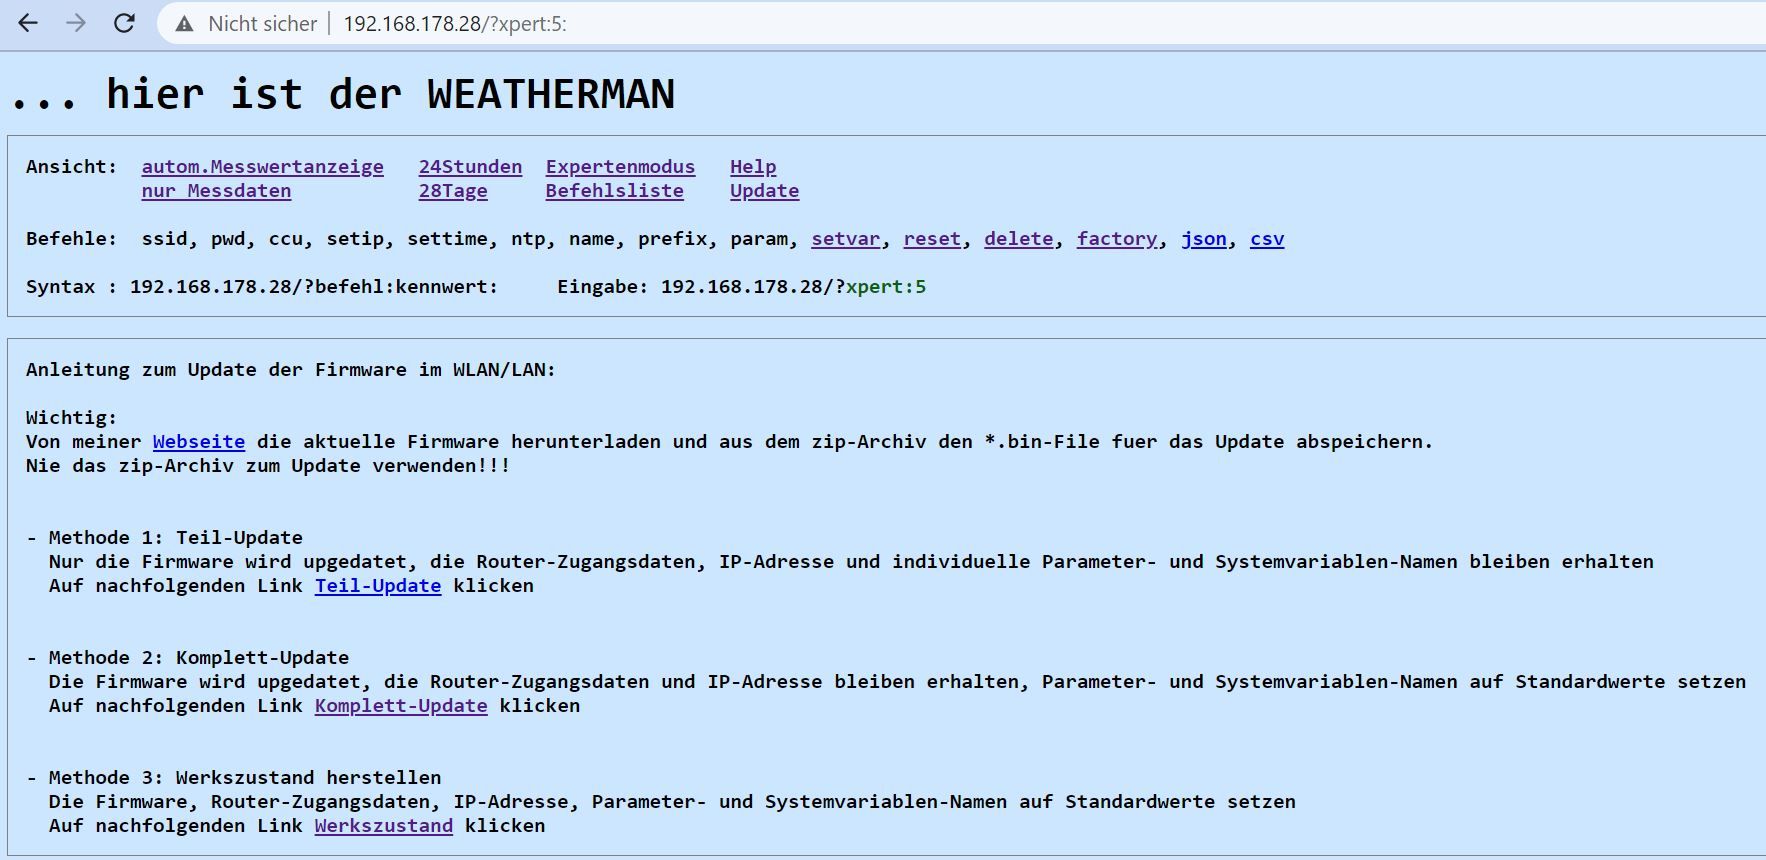Screen dimensions: 1766x860
Task: Start the Teil-Update via its link
Action: click(x=378, y=586)
